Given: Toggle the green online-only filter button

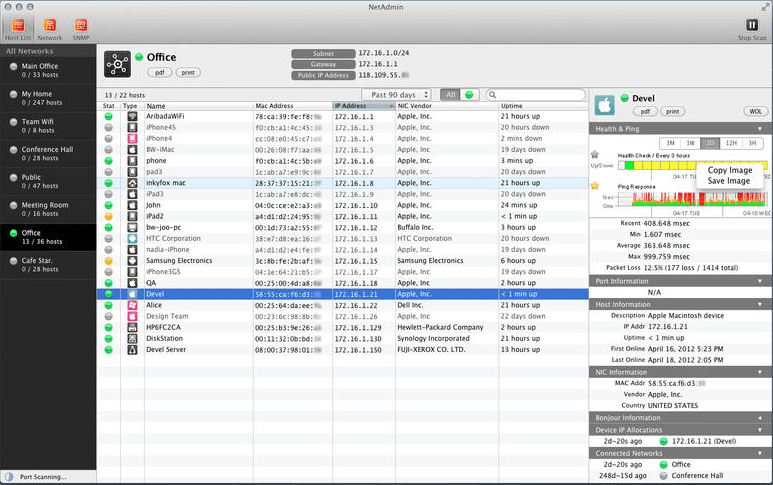Looking at the screenshot, I should [469, 95].
